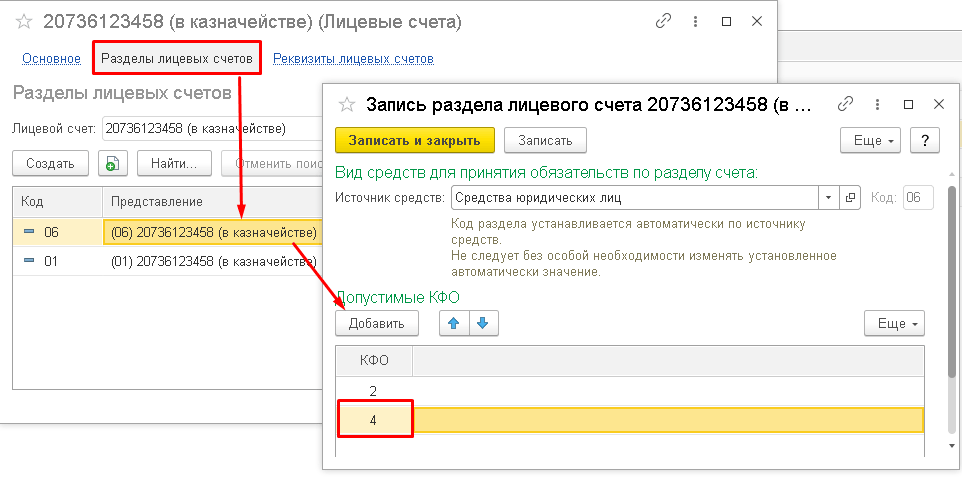Open the vertical dots menu in dialog title
Viewport: 962px width, 477px height.
coord(877,105)
